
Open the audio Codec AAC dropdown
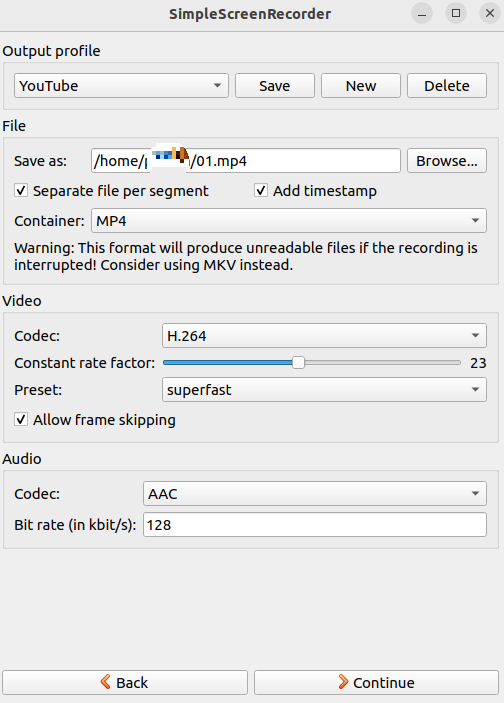click(x=315, y=494)
